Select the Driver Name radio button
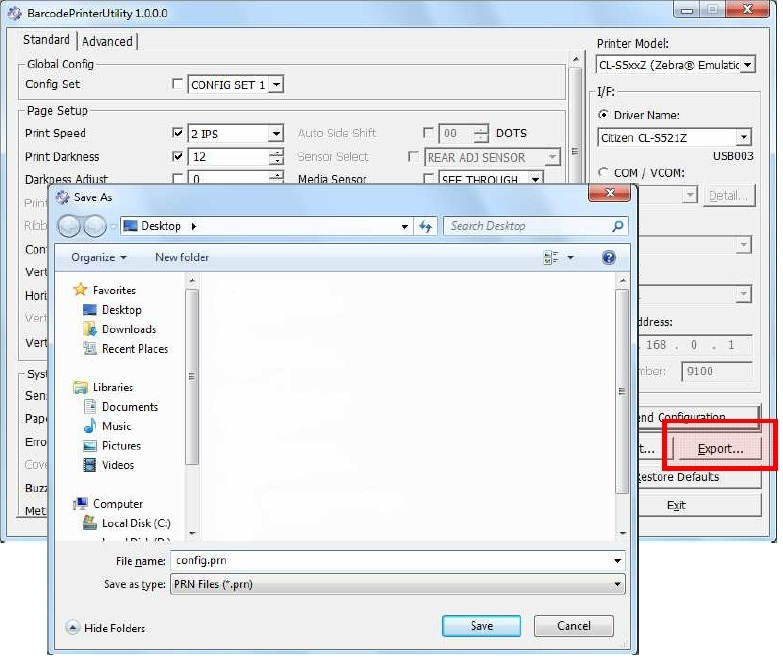This screenshot has width=783, height=659. pyautogui.click(x=603, y=115)
